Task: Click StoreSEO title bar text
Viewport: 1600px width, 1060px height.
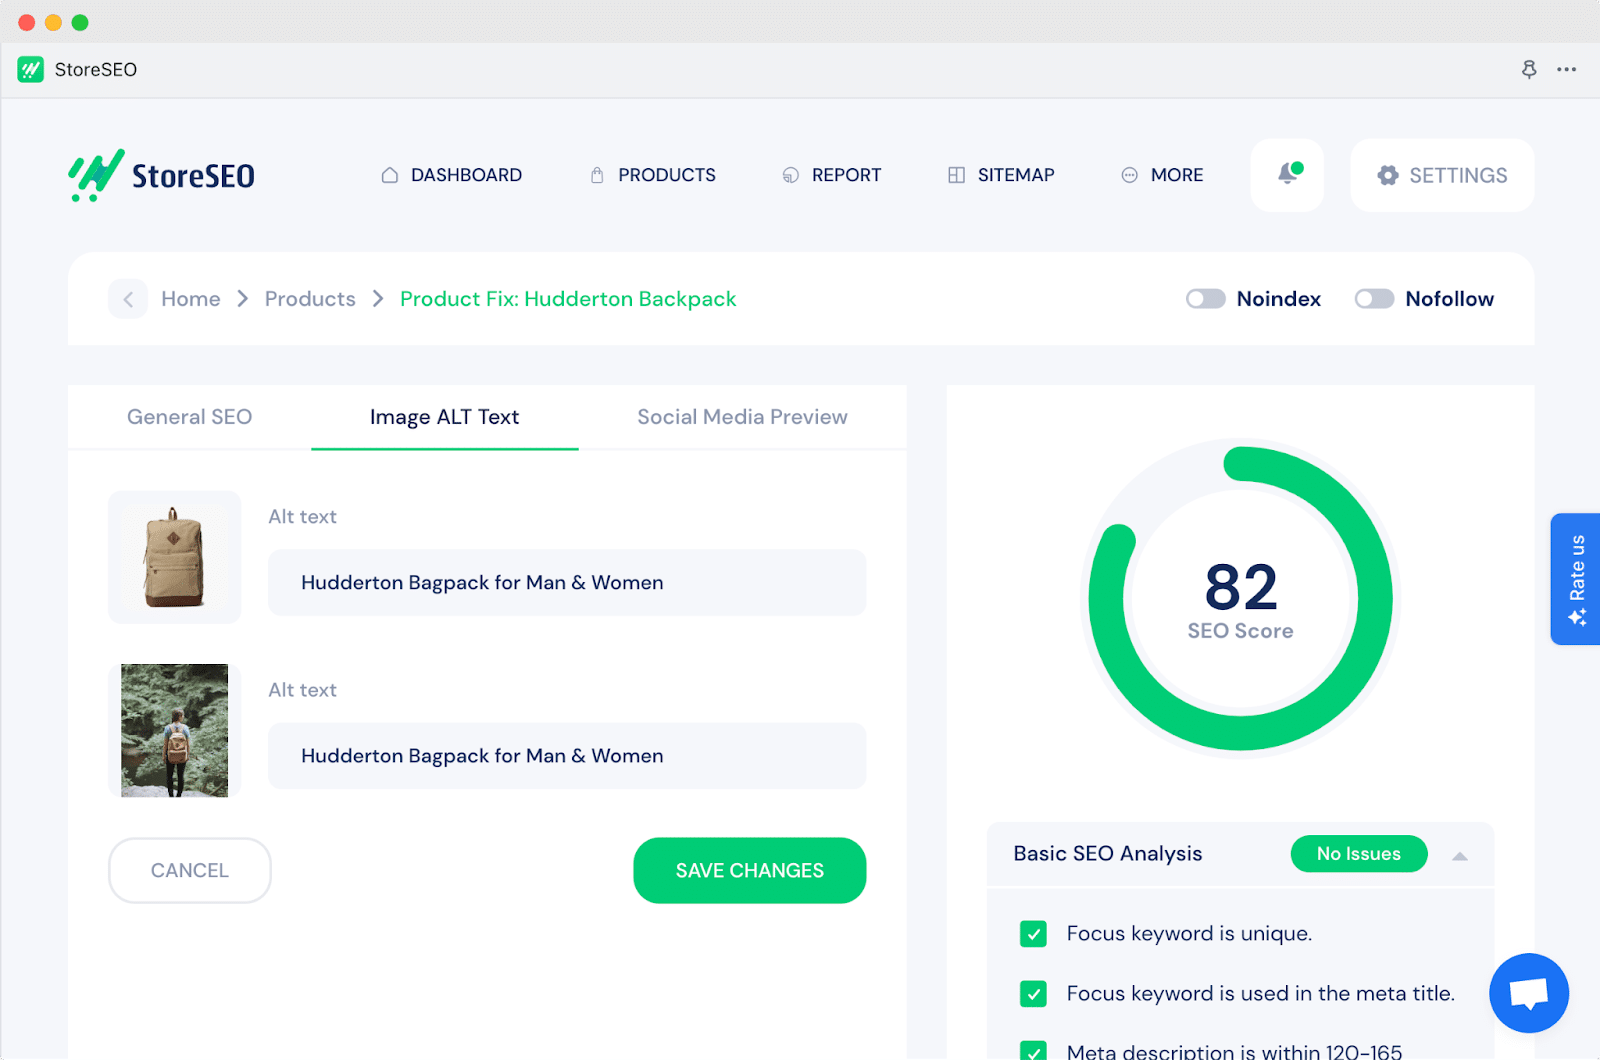Action: [96, 69]
